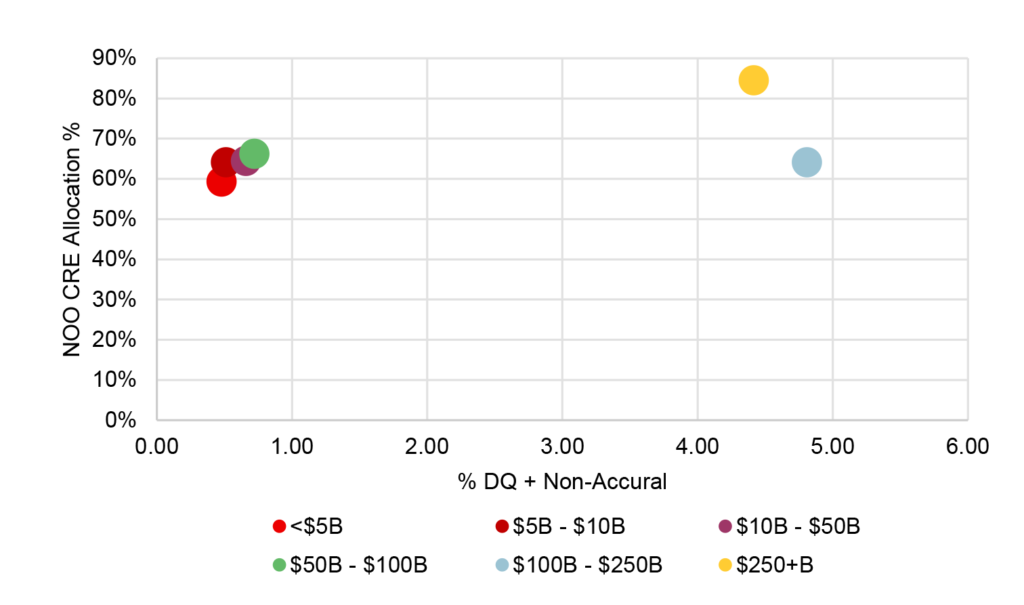The height and width of the screenshot is (605, 1024).
Task: Click the <$5B legend color marker
Action: [x=279, y=525]
